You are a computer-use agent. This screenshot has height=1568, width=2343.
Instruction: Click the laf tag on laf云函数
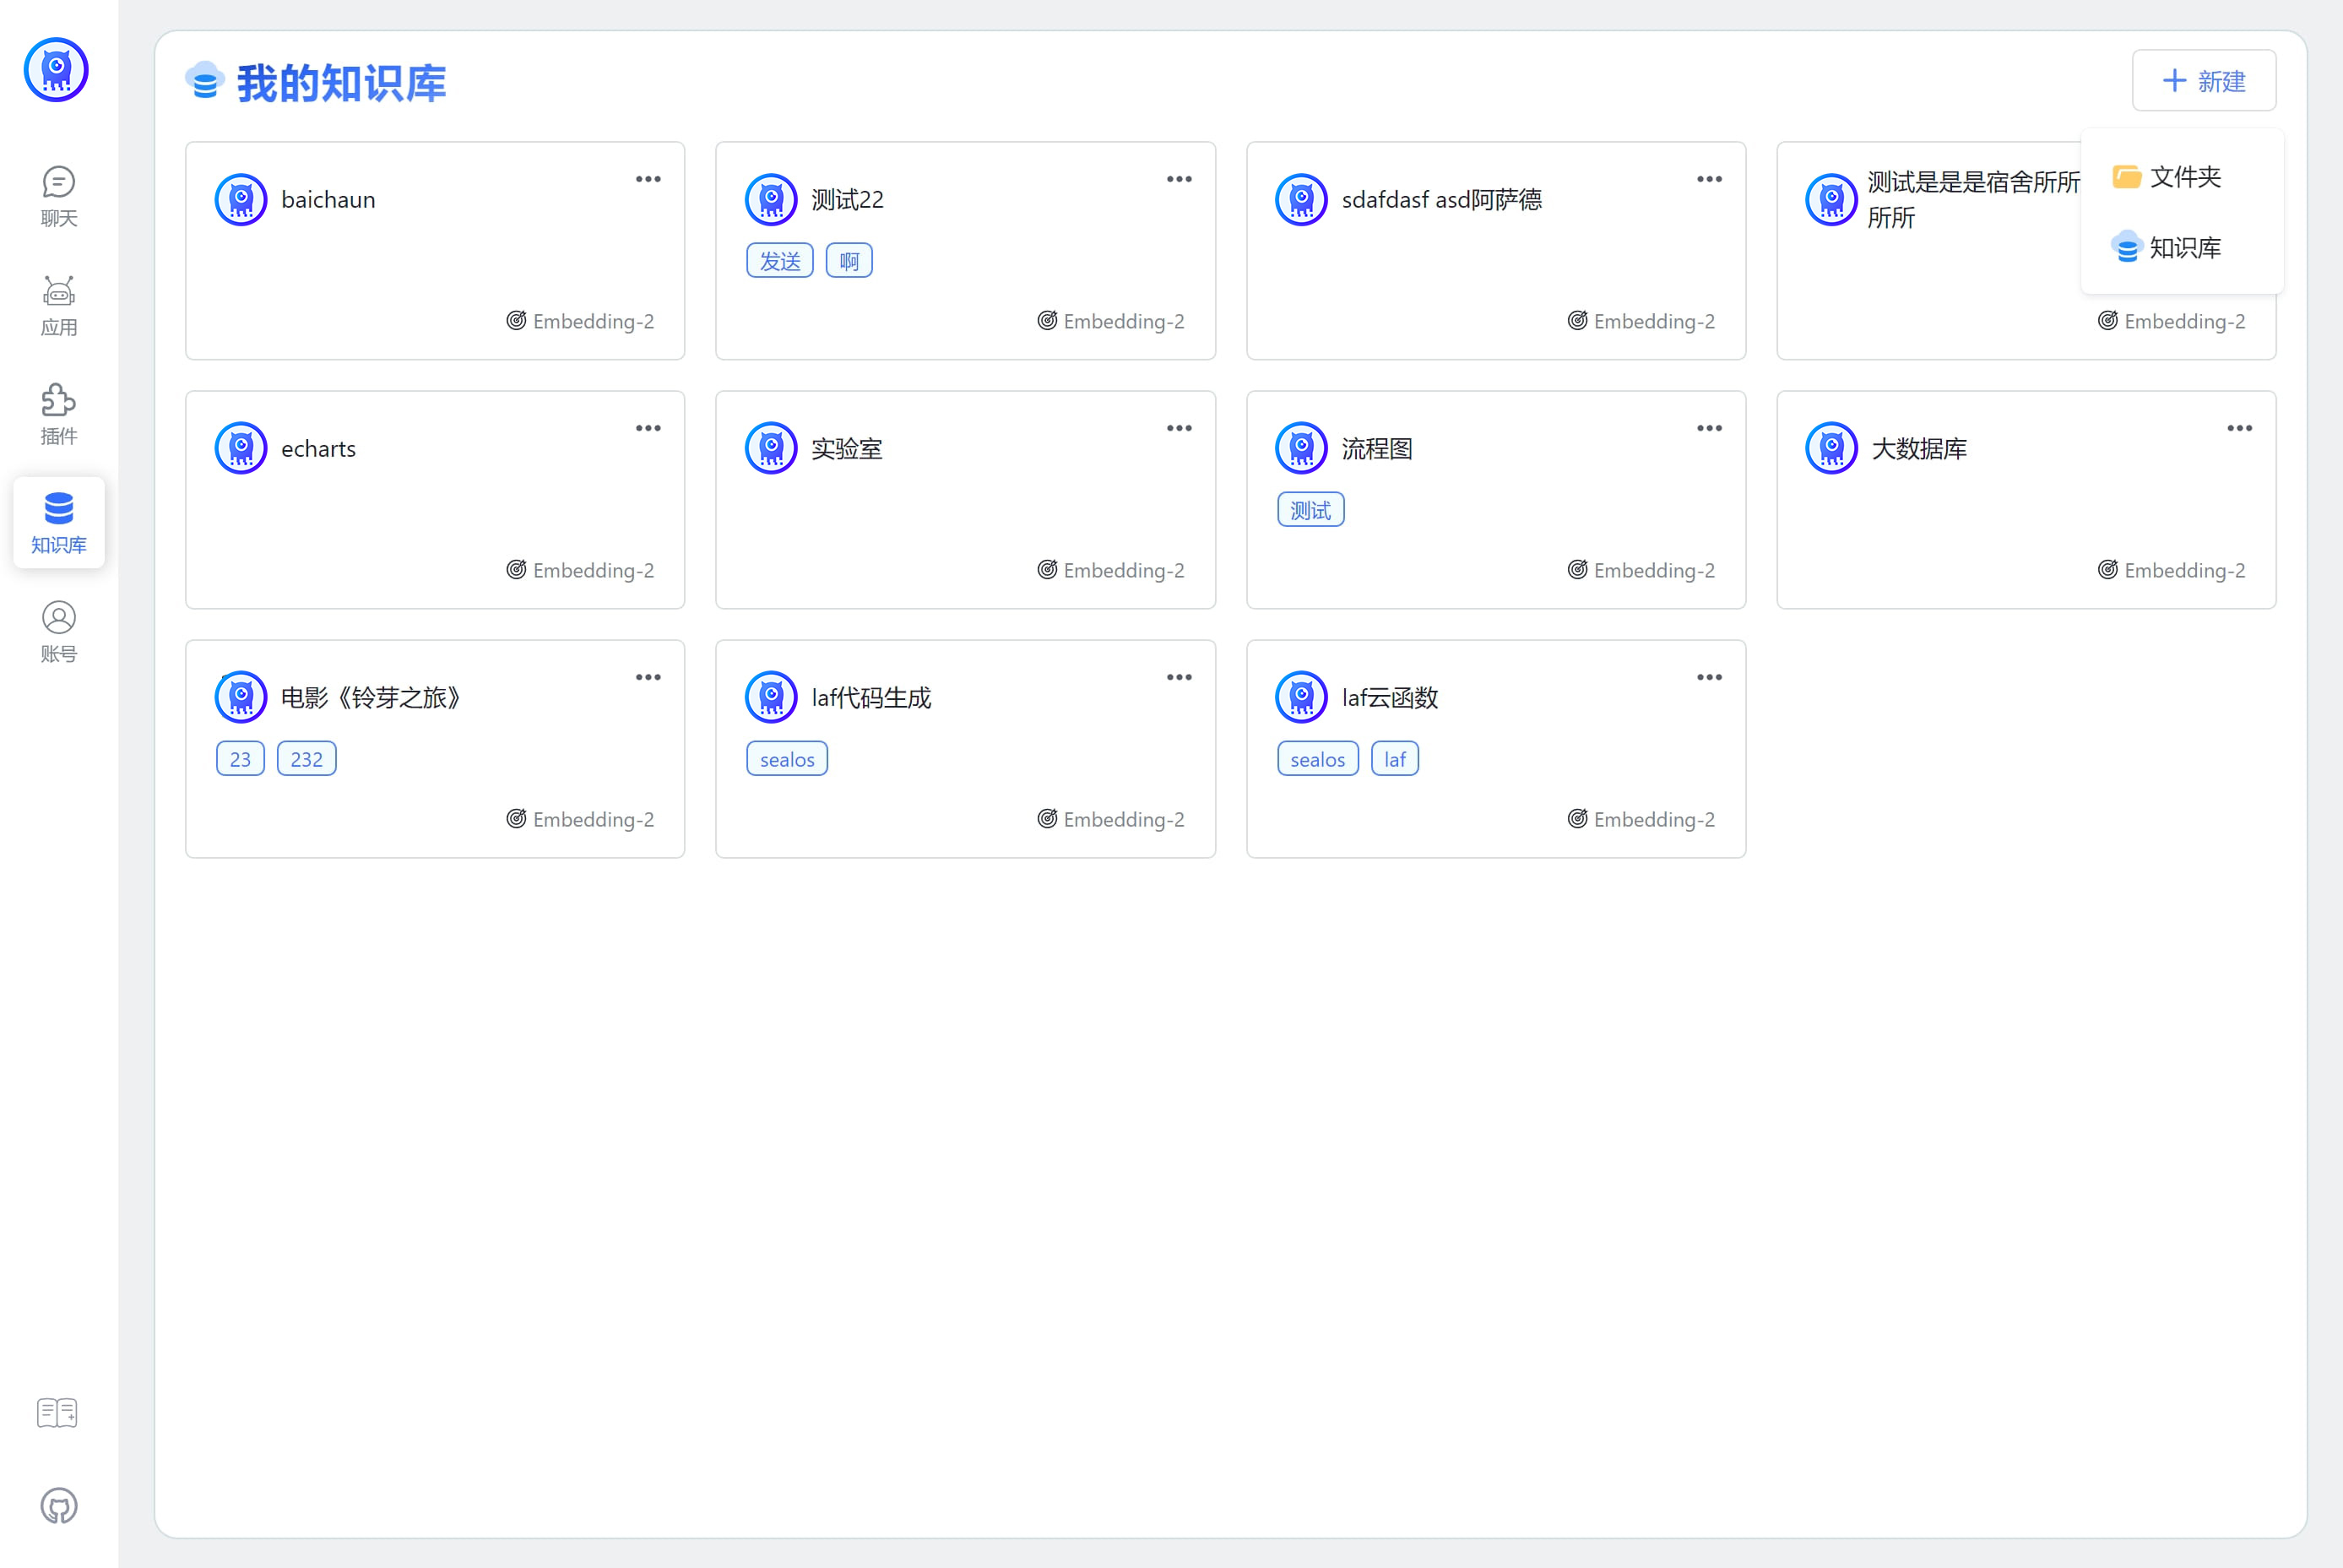1395,759
